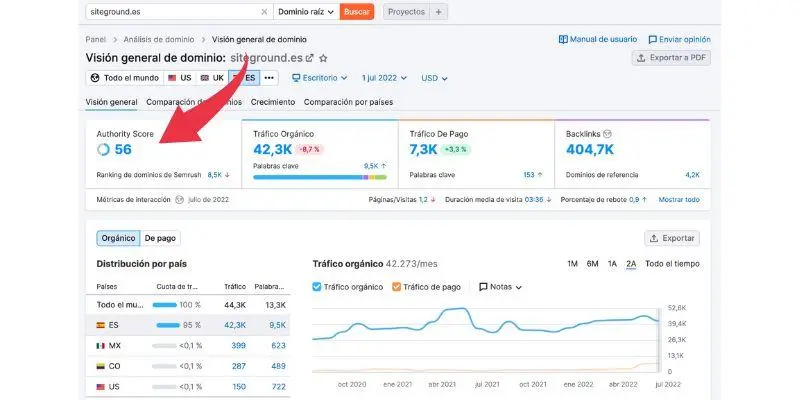The height and width of the screenshot is (400, 800).
Task: Toggle the Tráfico de pago checkbox
Action: 397,287
